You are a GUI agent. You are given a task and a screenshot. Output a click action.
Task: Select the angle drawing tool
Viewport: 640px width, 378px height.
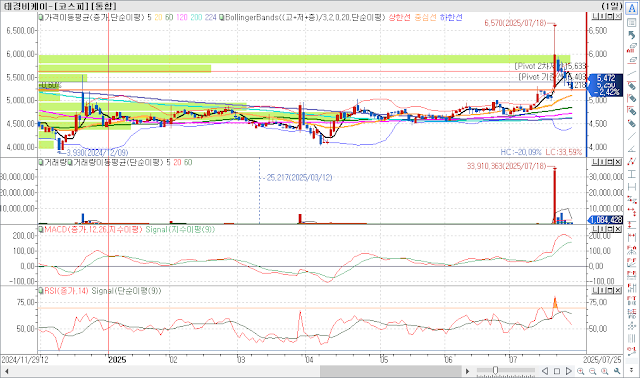631,149
